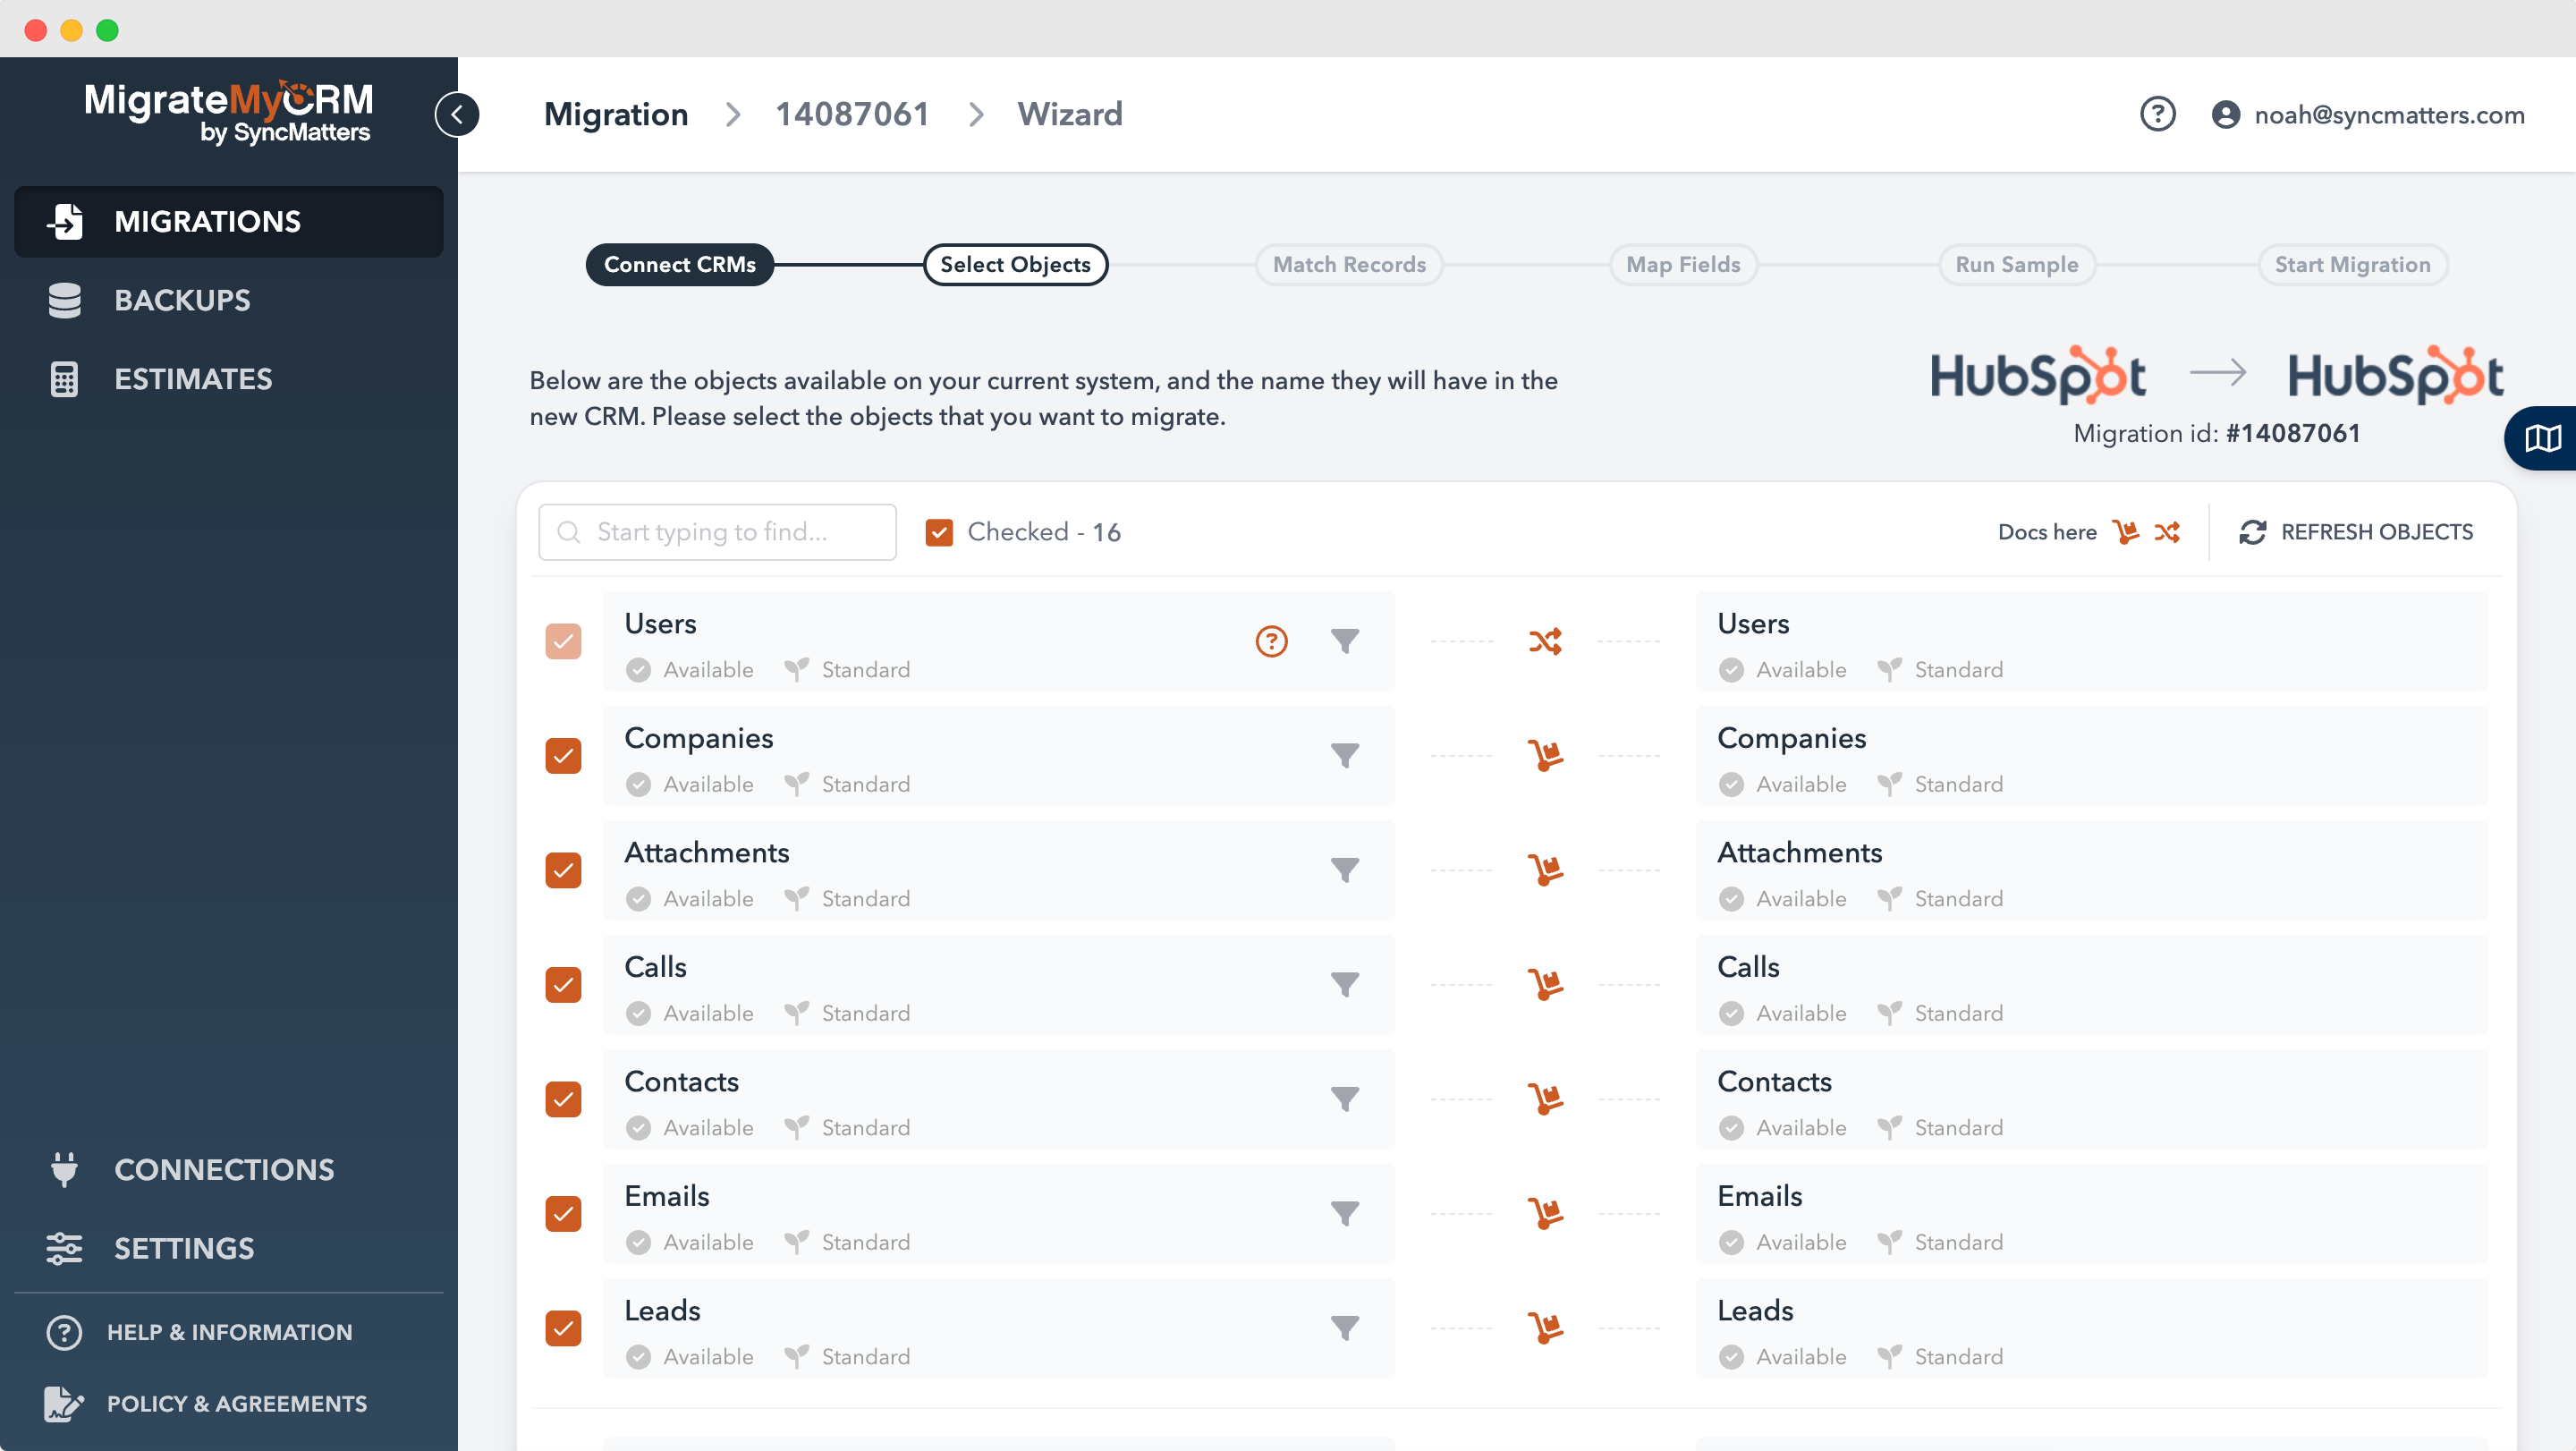Open the filter funnel on the Attachments row
Viewport: 2576px width, 1451px height.
click(x=1346, y=869)
